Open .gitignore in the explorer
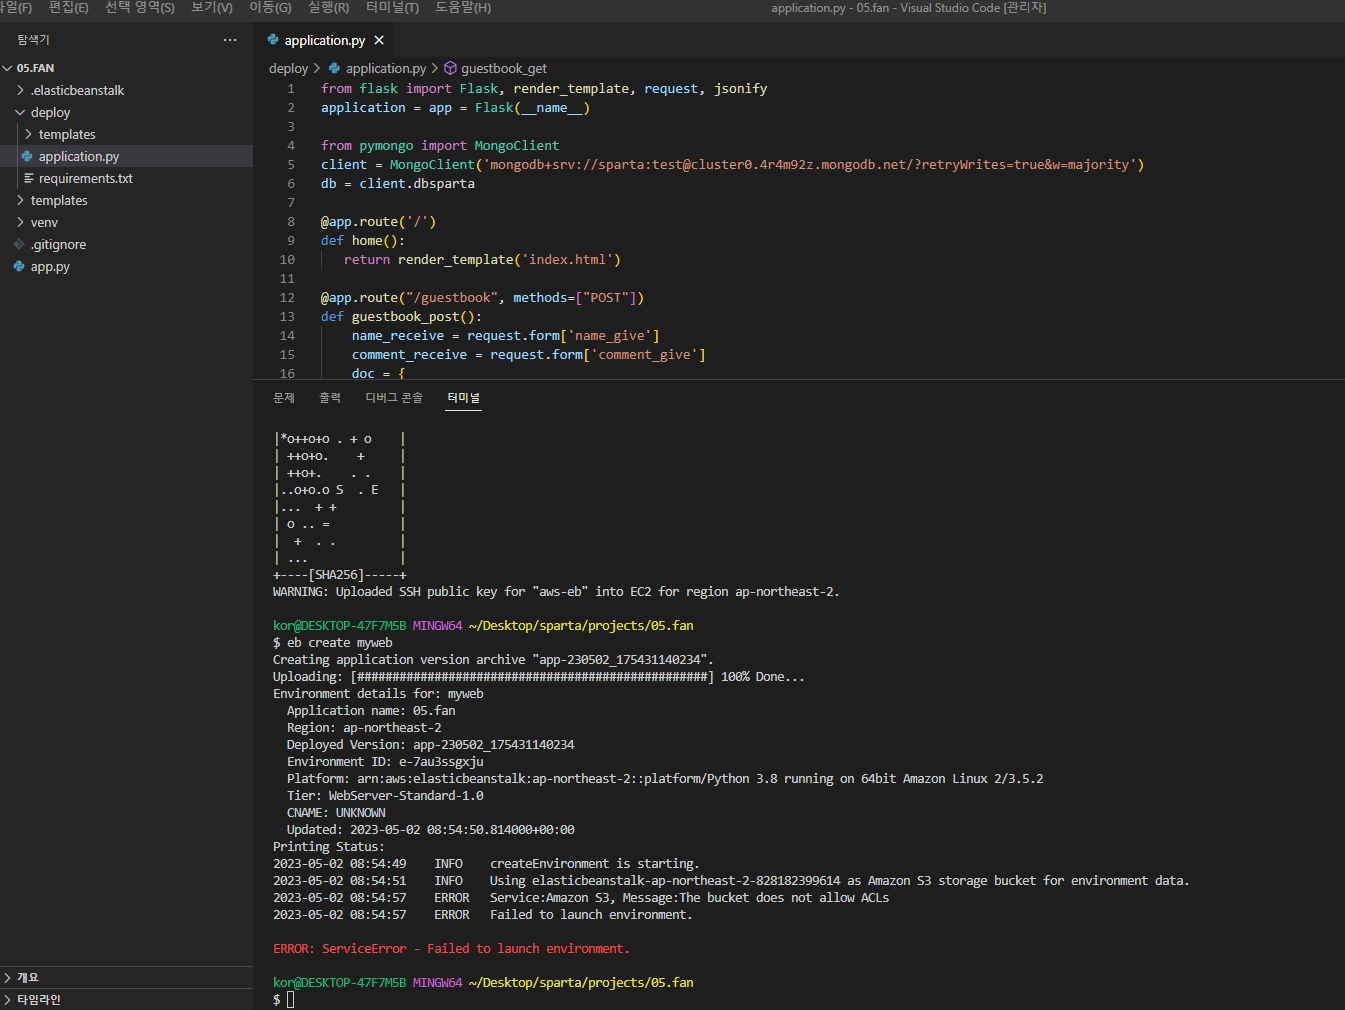Image resolution: width=1345 pixels, height=1010 pixels. click(58, 244)
